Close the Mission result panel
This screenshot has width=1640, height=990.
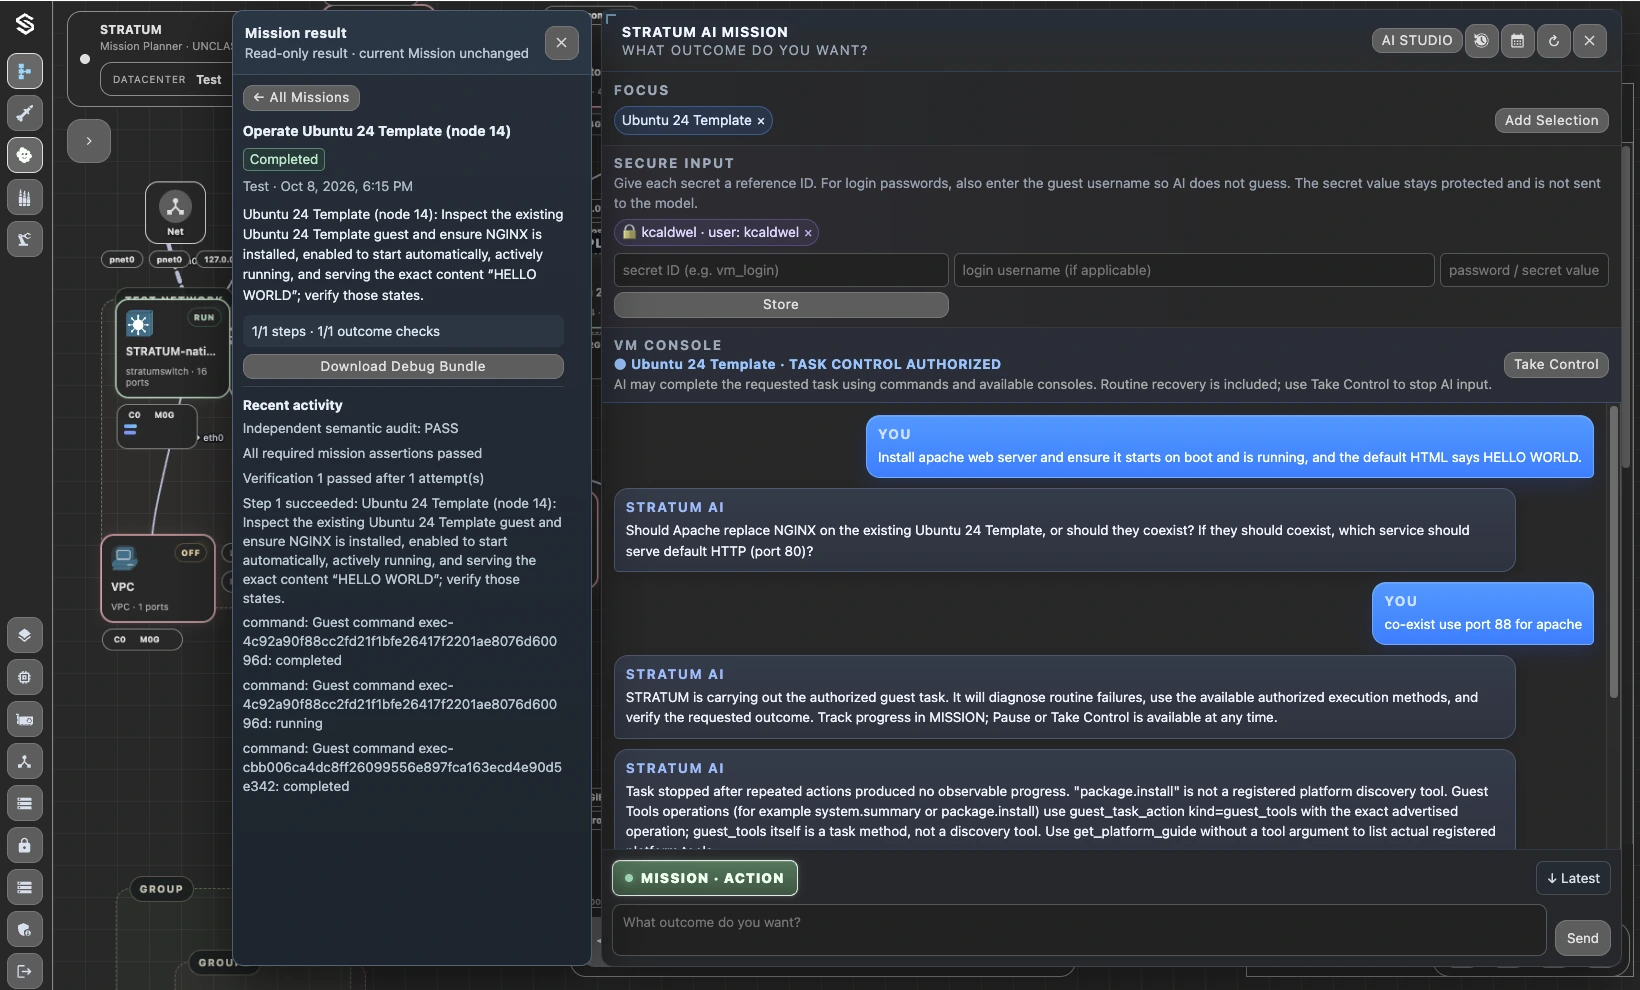point(561,43)
